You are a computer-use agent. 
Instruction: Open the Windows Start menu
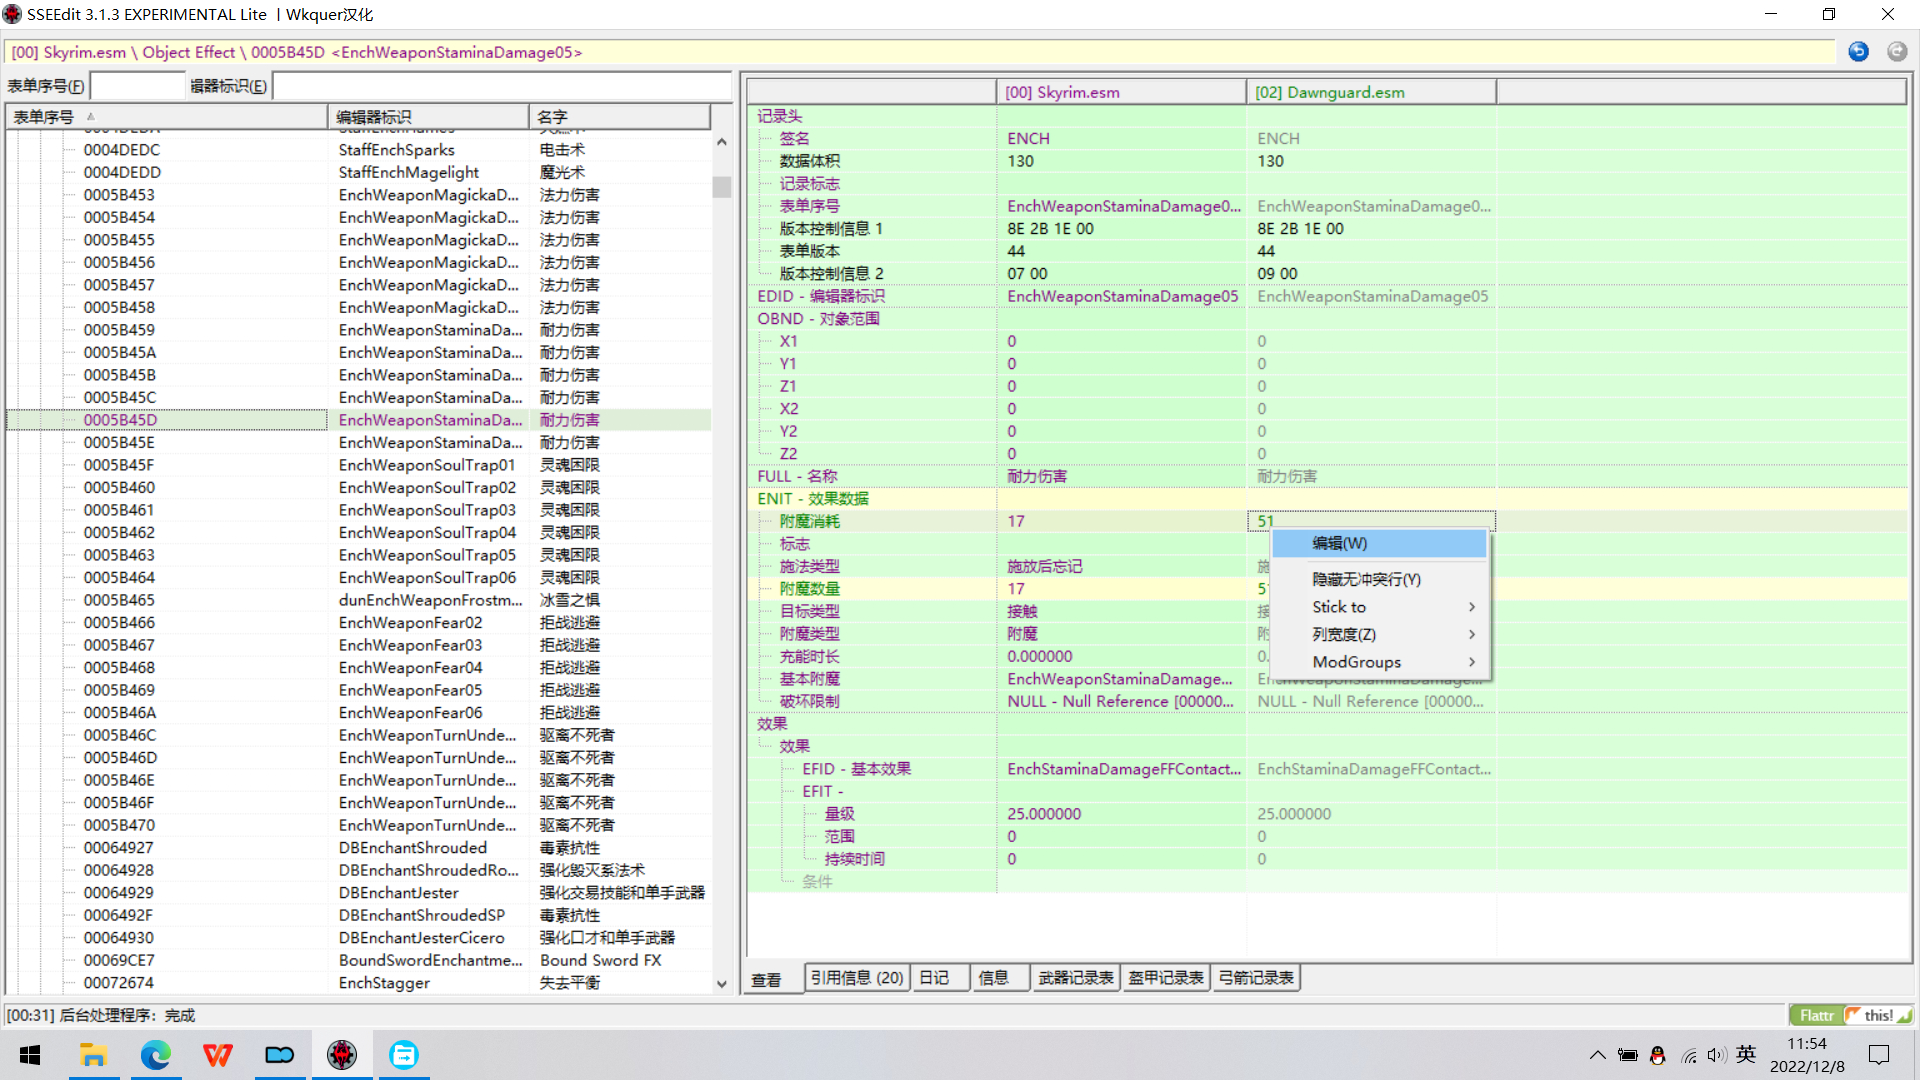(30, 1055)
